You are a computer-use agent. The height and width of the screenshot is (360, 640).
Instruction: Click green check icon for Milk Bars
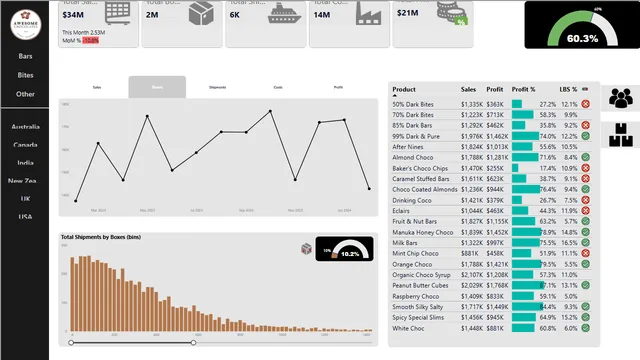coord(585,242)
